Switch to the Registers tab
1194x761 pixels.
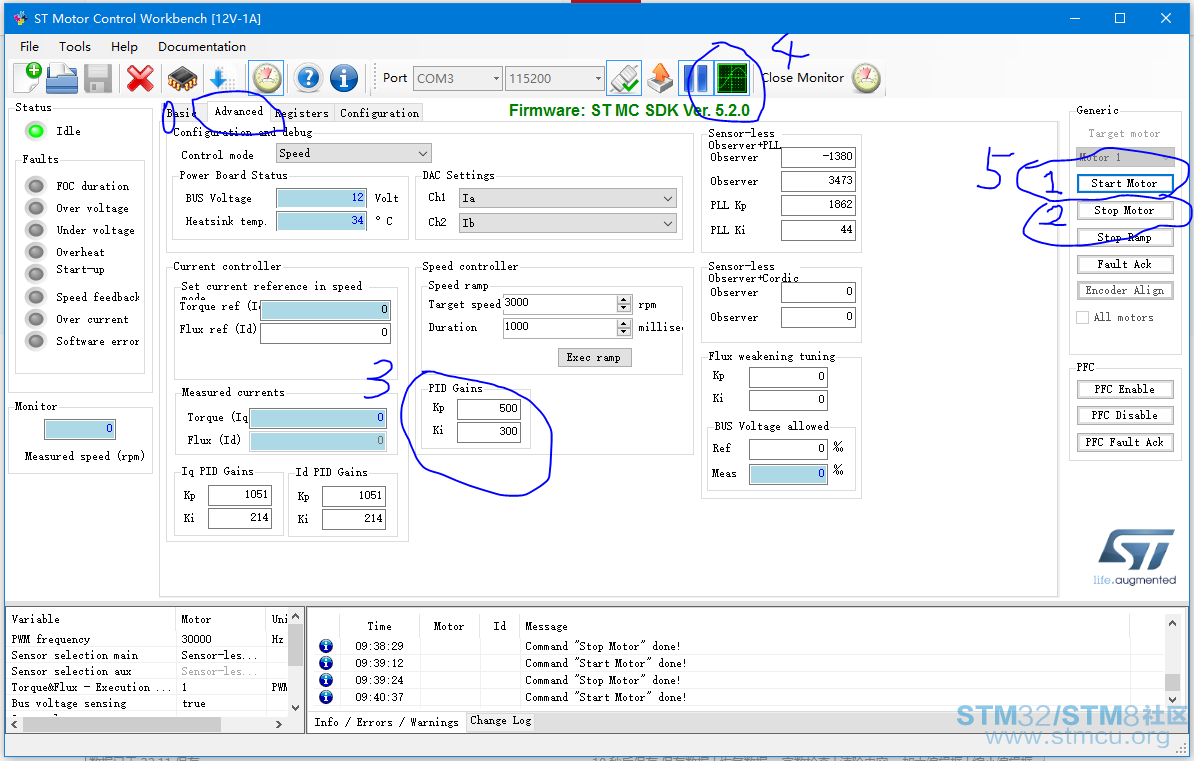302,113
